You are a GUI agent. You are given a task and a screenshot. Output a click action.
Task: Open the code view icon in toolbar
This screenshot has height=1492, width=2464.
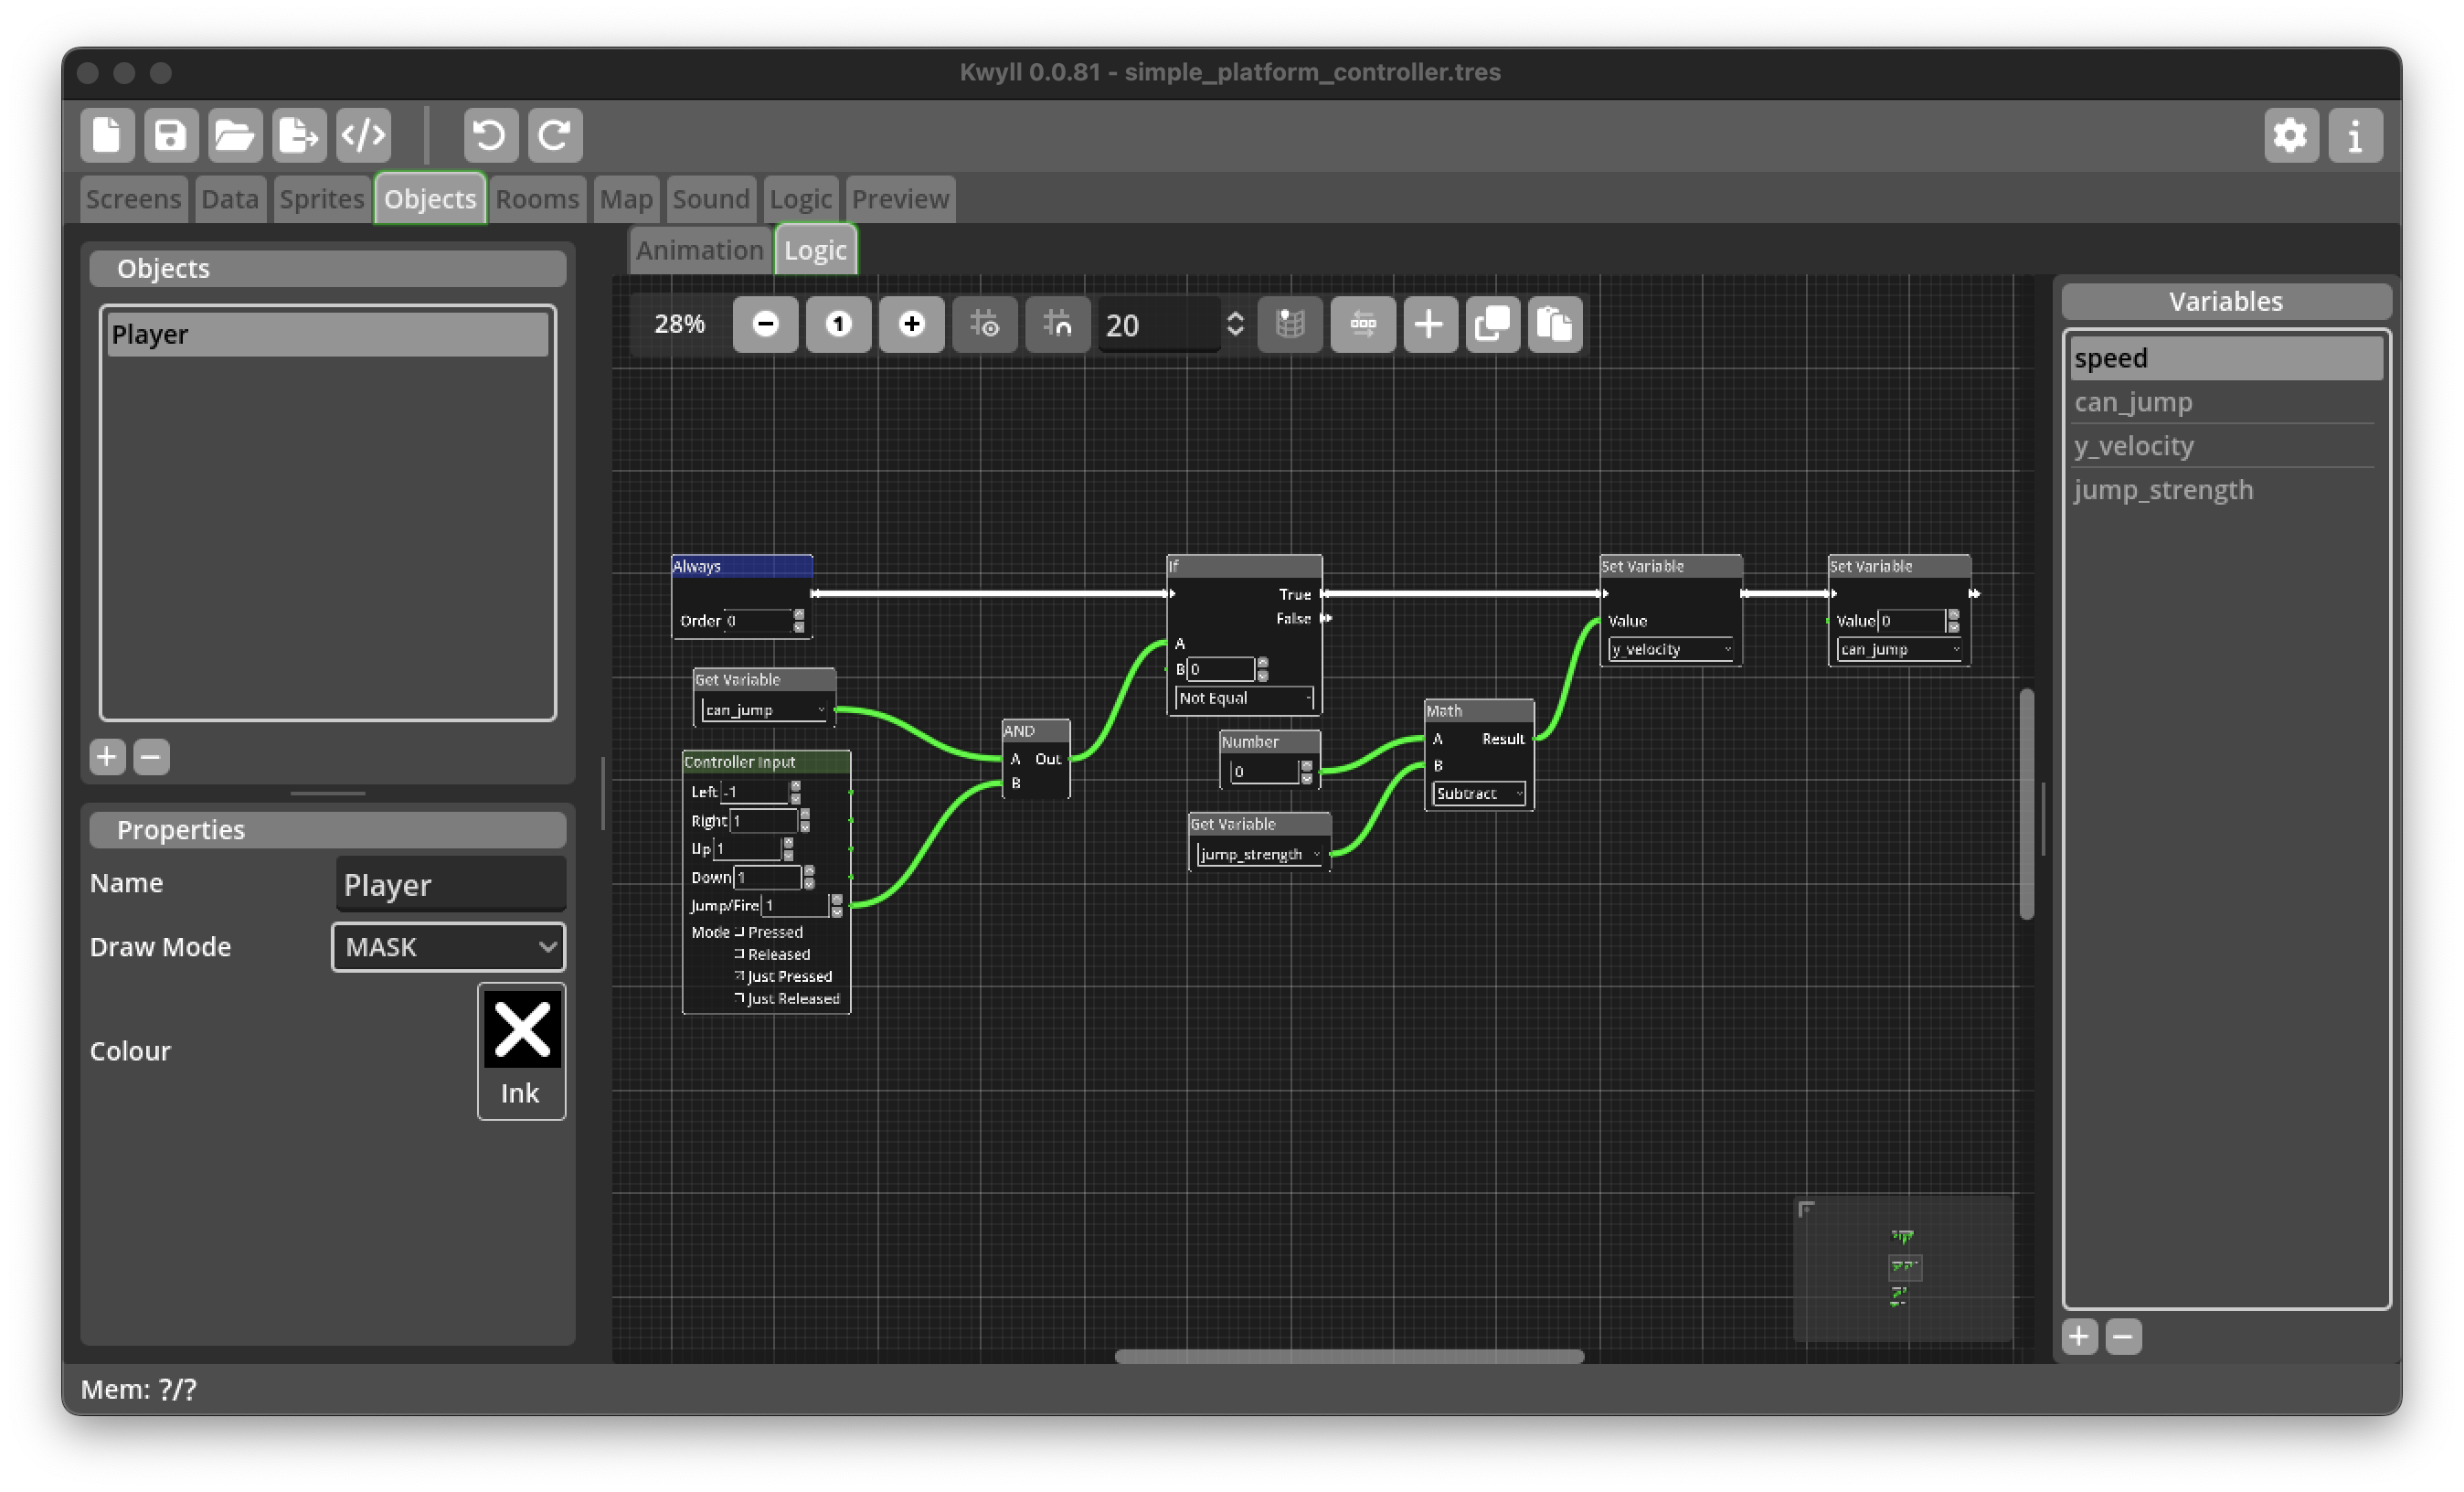click(x=363, y=135)
